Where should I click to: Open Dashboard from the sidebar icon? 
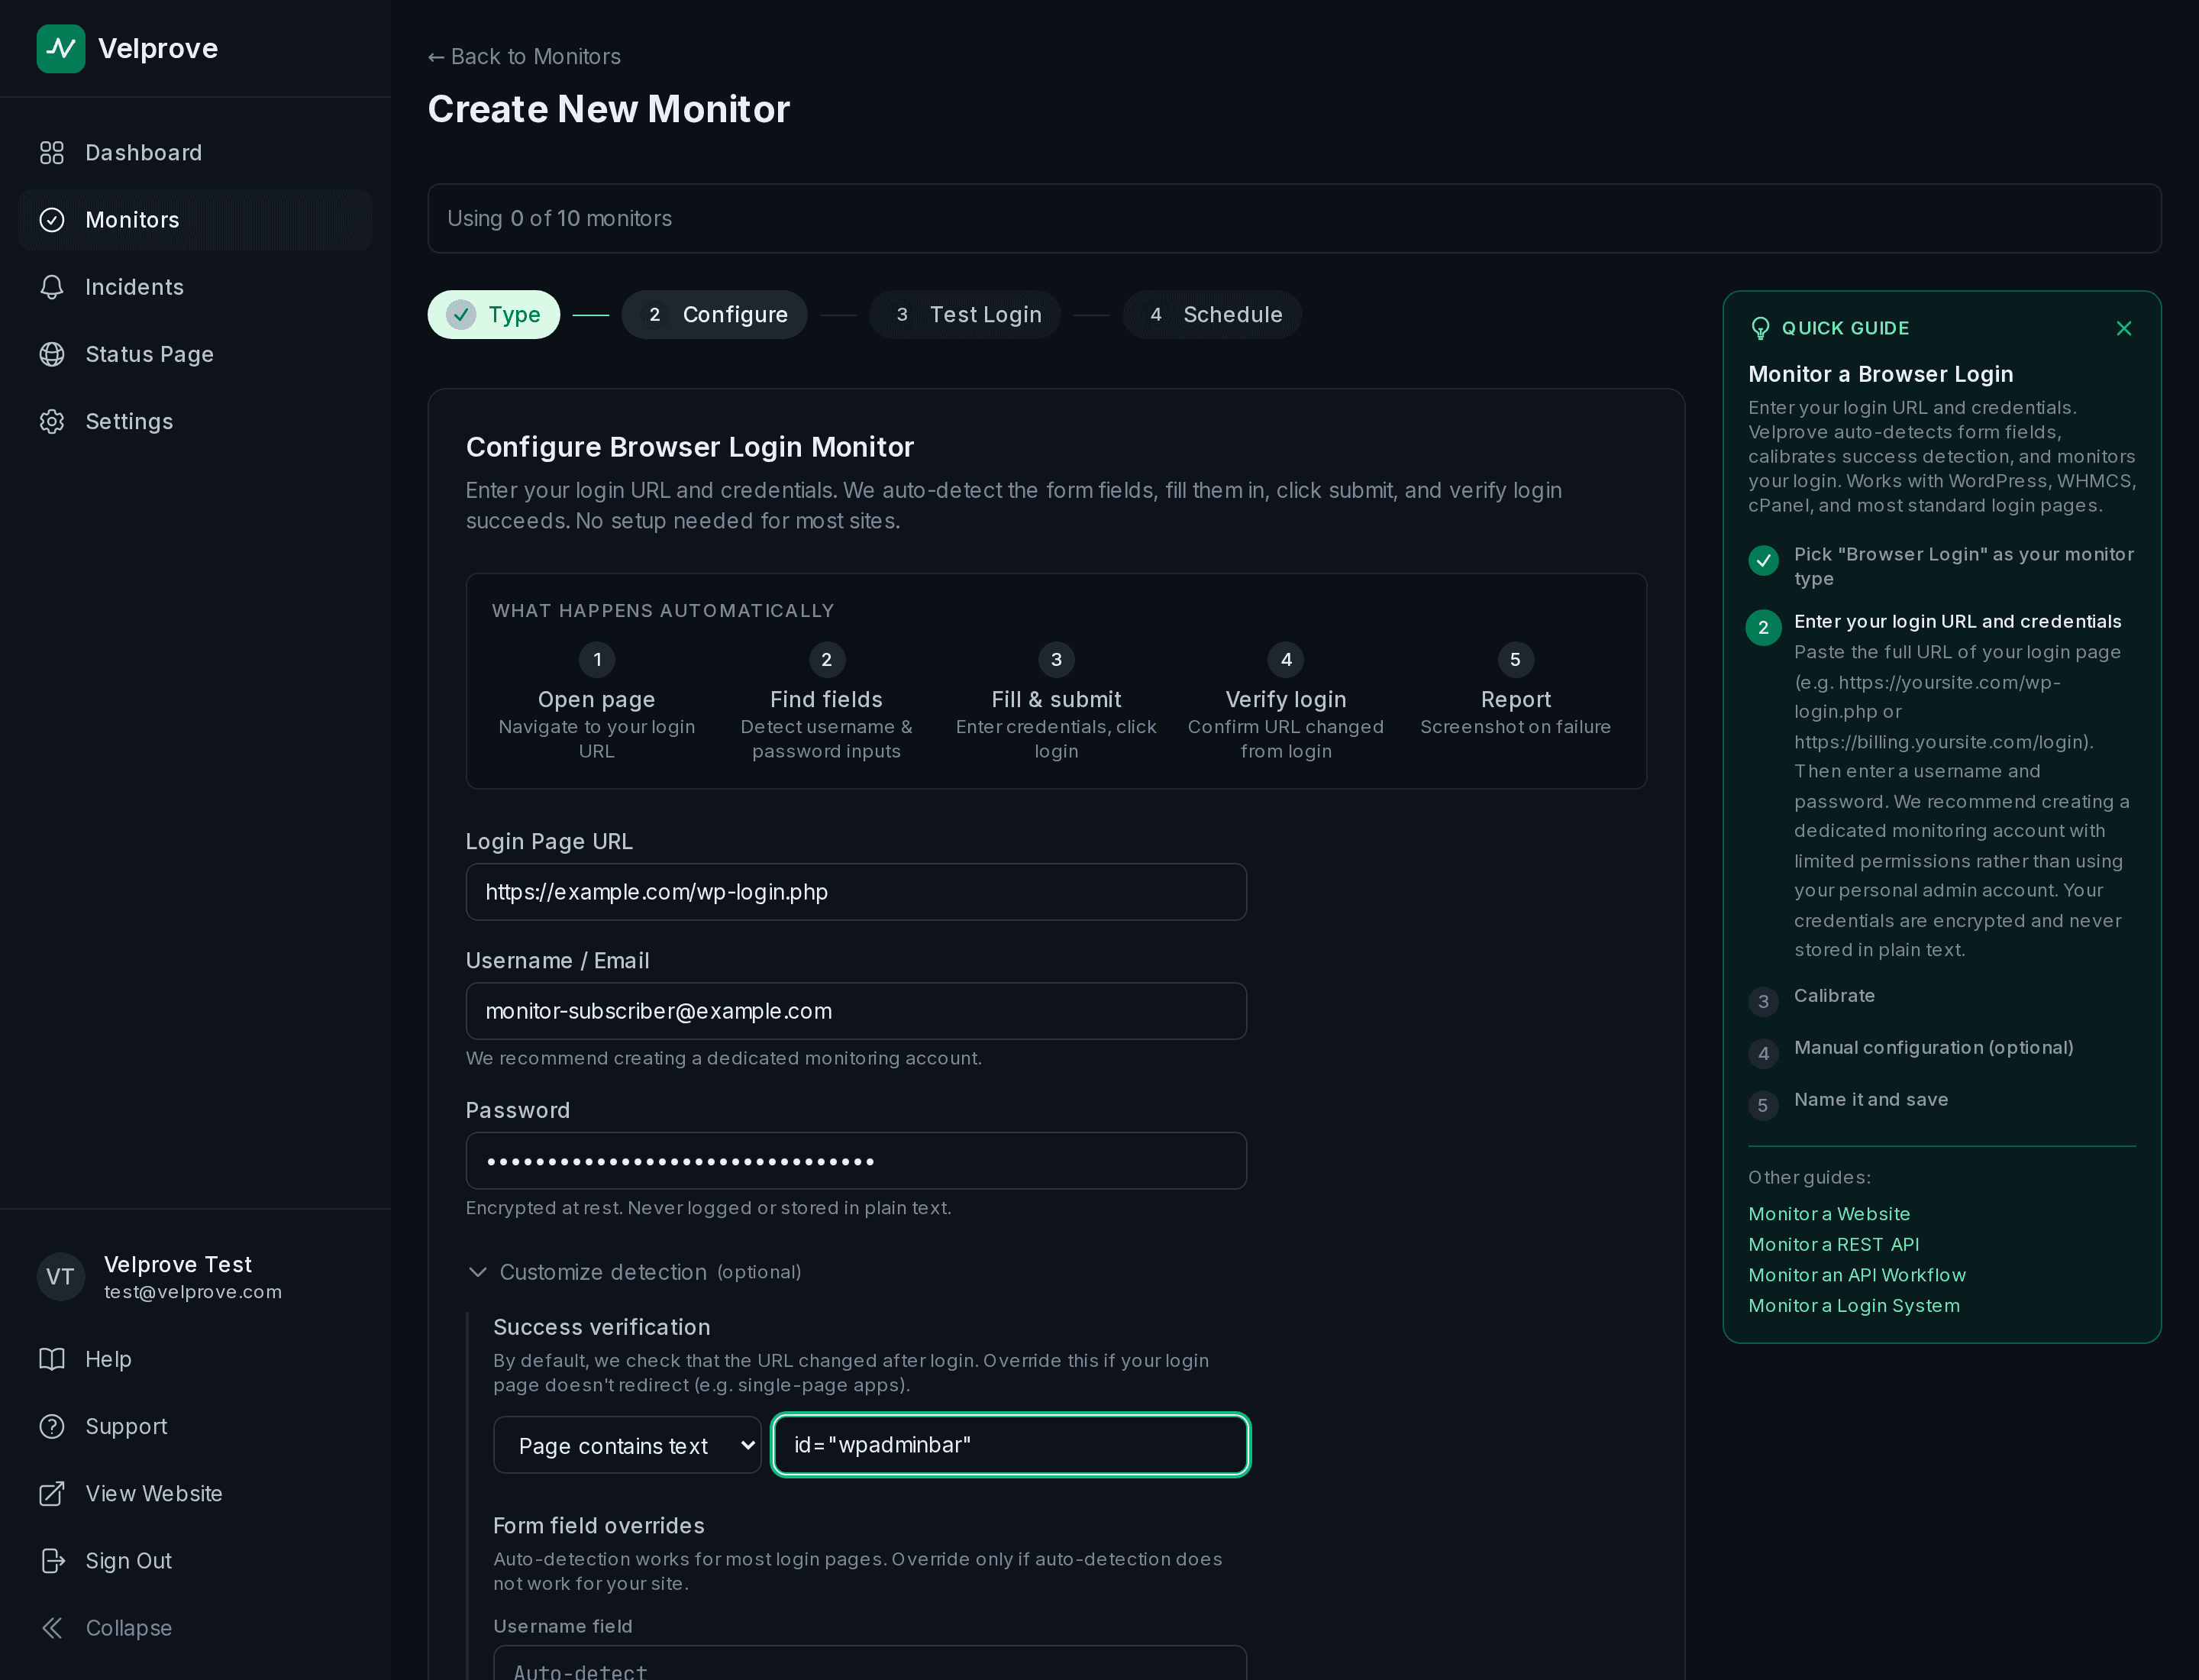coord(52,153)
